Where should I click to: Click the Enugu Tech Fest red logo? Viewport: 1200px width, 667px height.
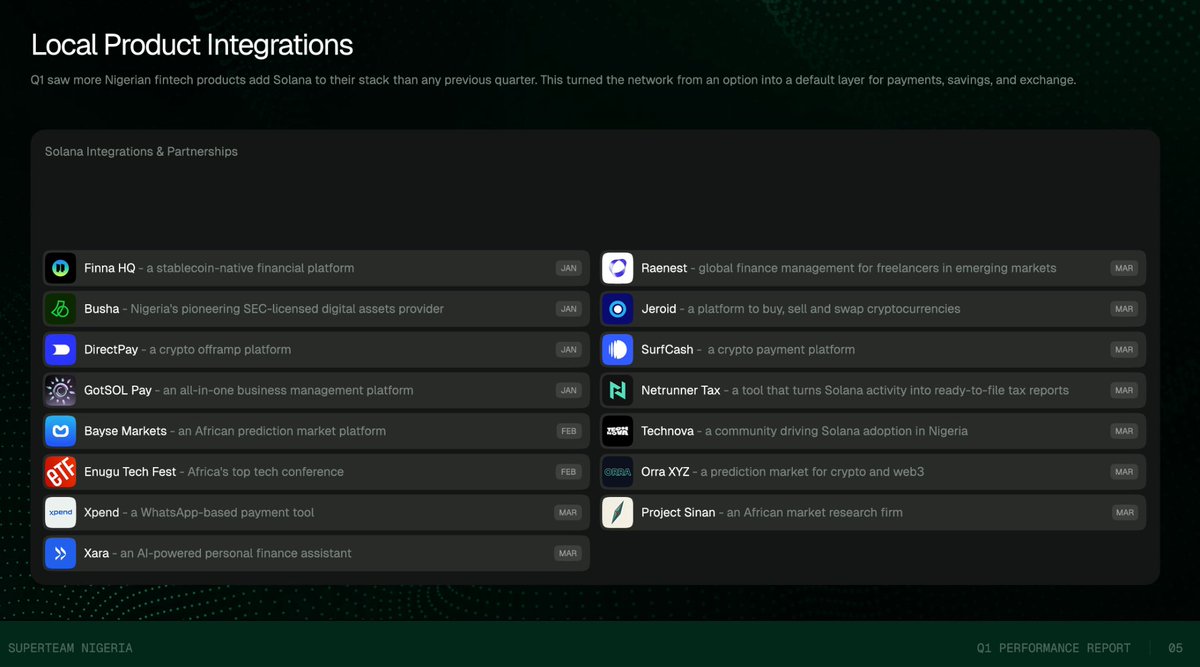coord(60,472)
